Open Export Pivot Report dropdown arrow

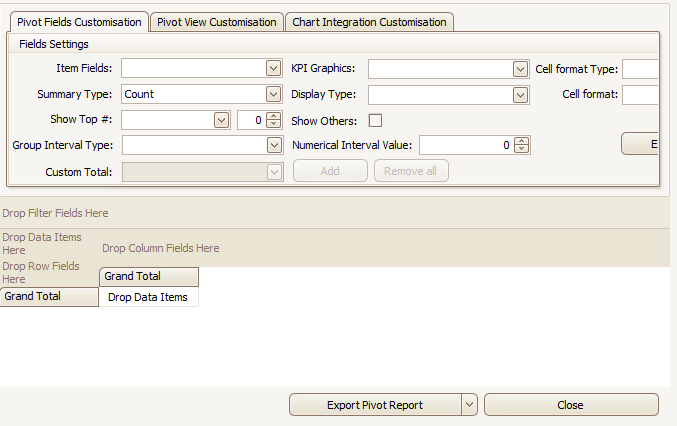pos(469,405)
